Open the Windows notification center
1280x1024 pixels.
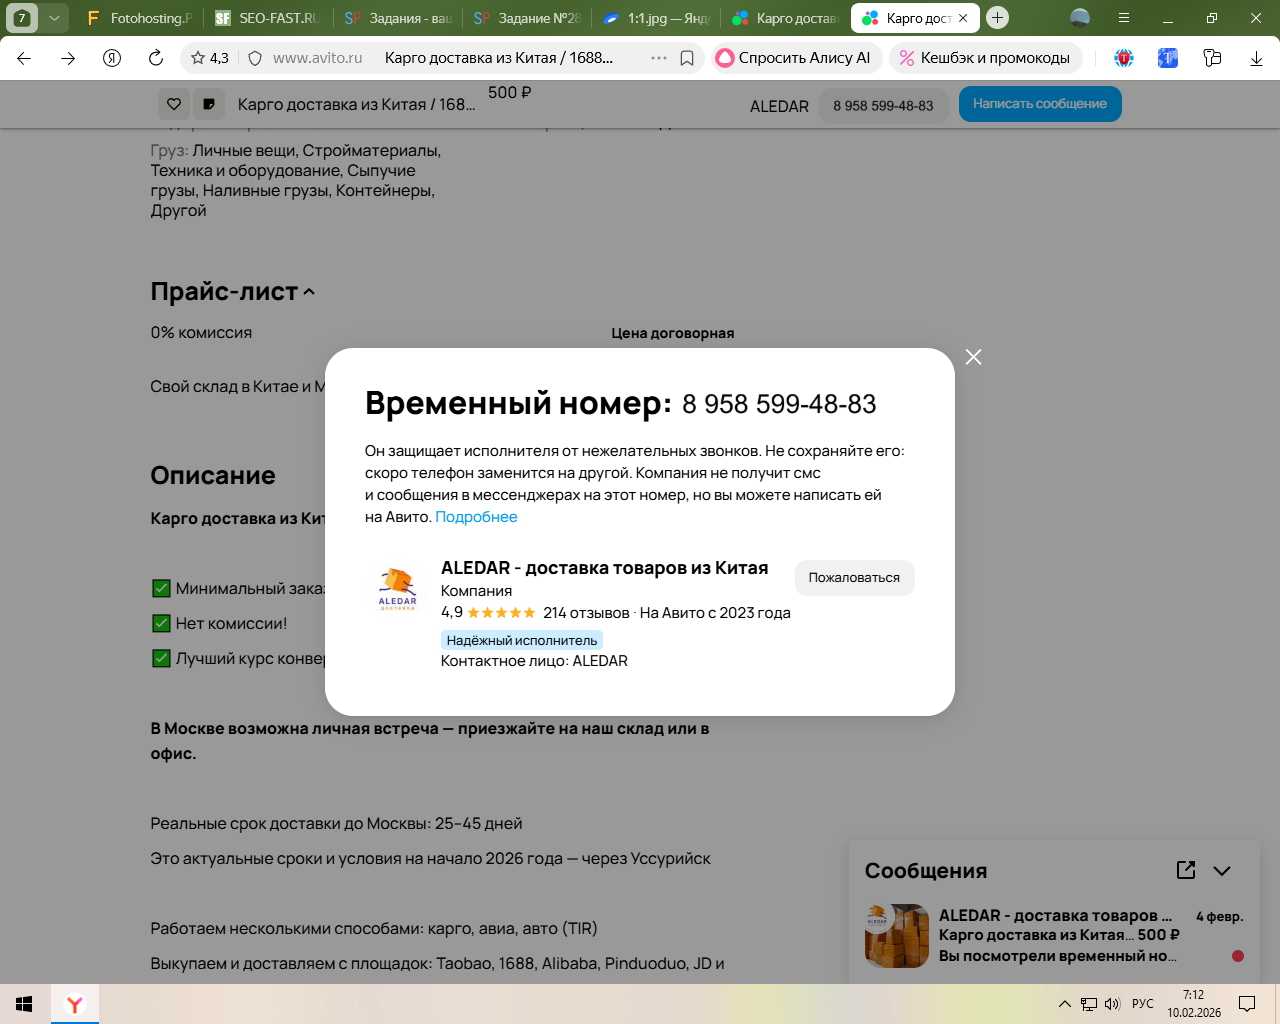pyautogui.click(x=1247, y=1004)
